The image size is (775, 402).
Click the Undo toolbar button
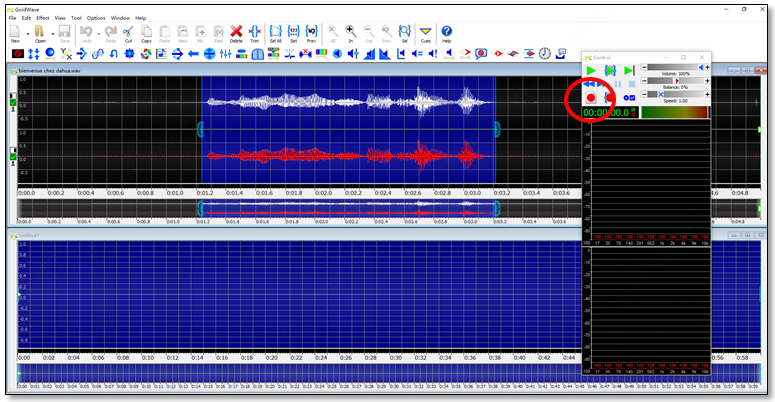click(86, 33)
